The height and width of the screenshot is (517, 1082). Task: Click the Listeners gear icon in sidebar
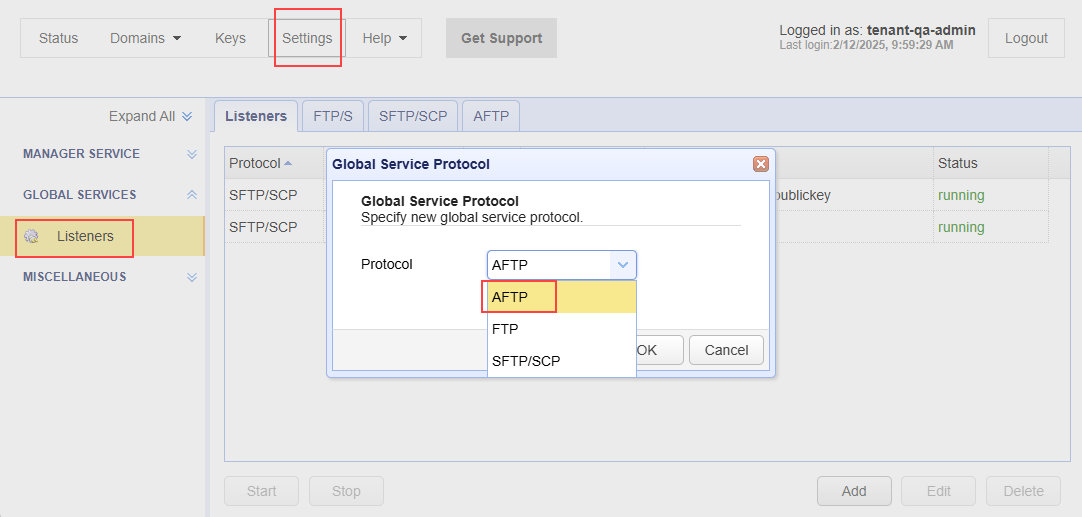(x=32, y=237)
